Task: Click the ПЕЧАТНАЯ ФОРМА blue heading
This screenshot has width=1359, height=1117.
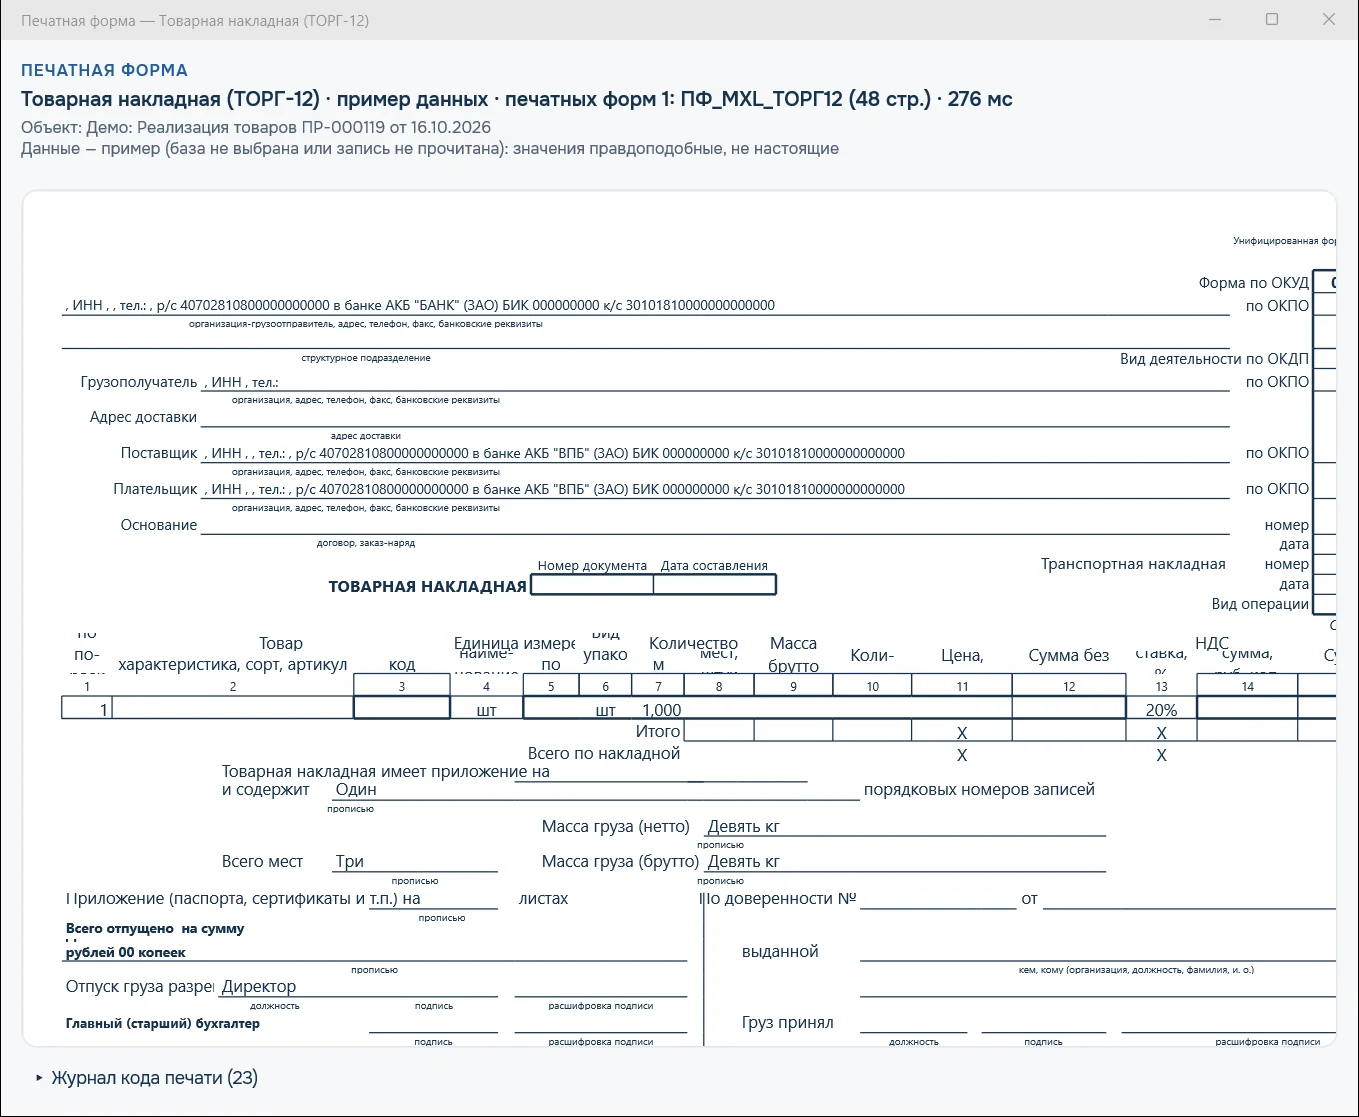Action: [104, 70]
